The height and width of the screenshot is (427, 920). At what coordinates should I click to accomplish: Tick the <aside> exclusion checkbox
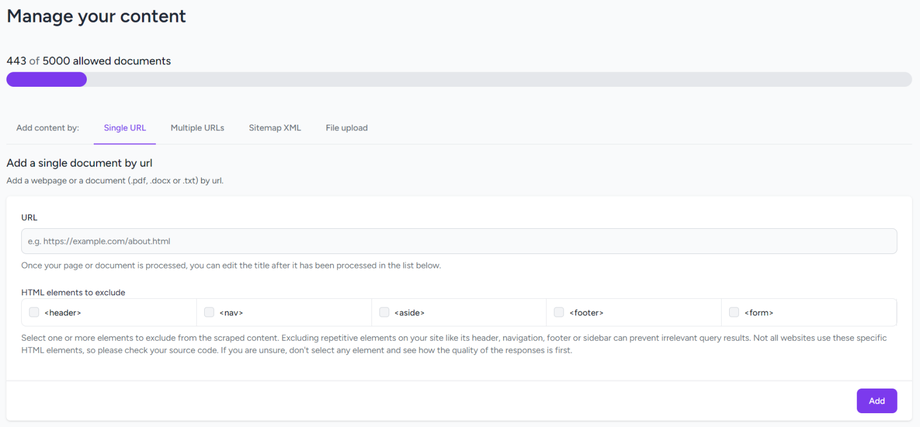(384, 312)
